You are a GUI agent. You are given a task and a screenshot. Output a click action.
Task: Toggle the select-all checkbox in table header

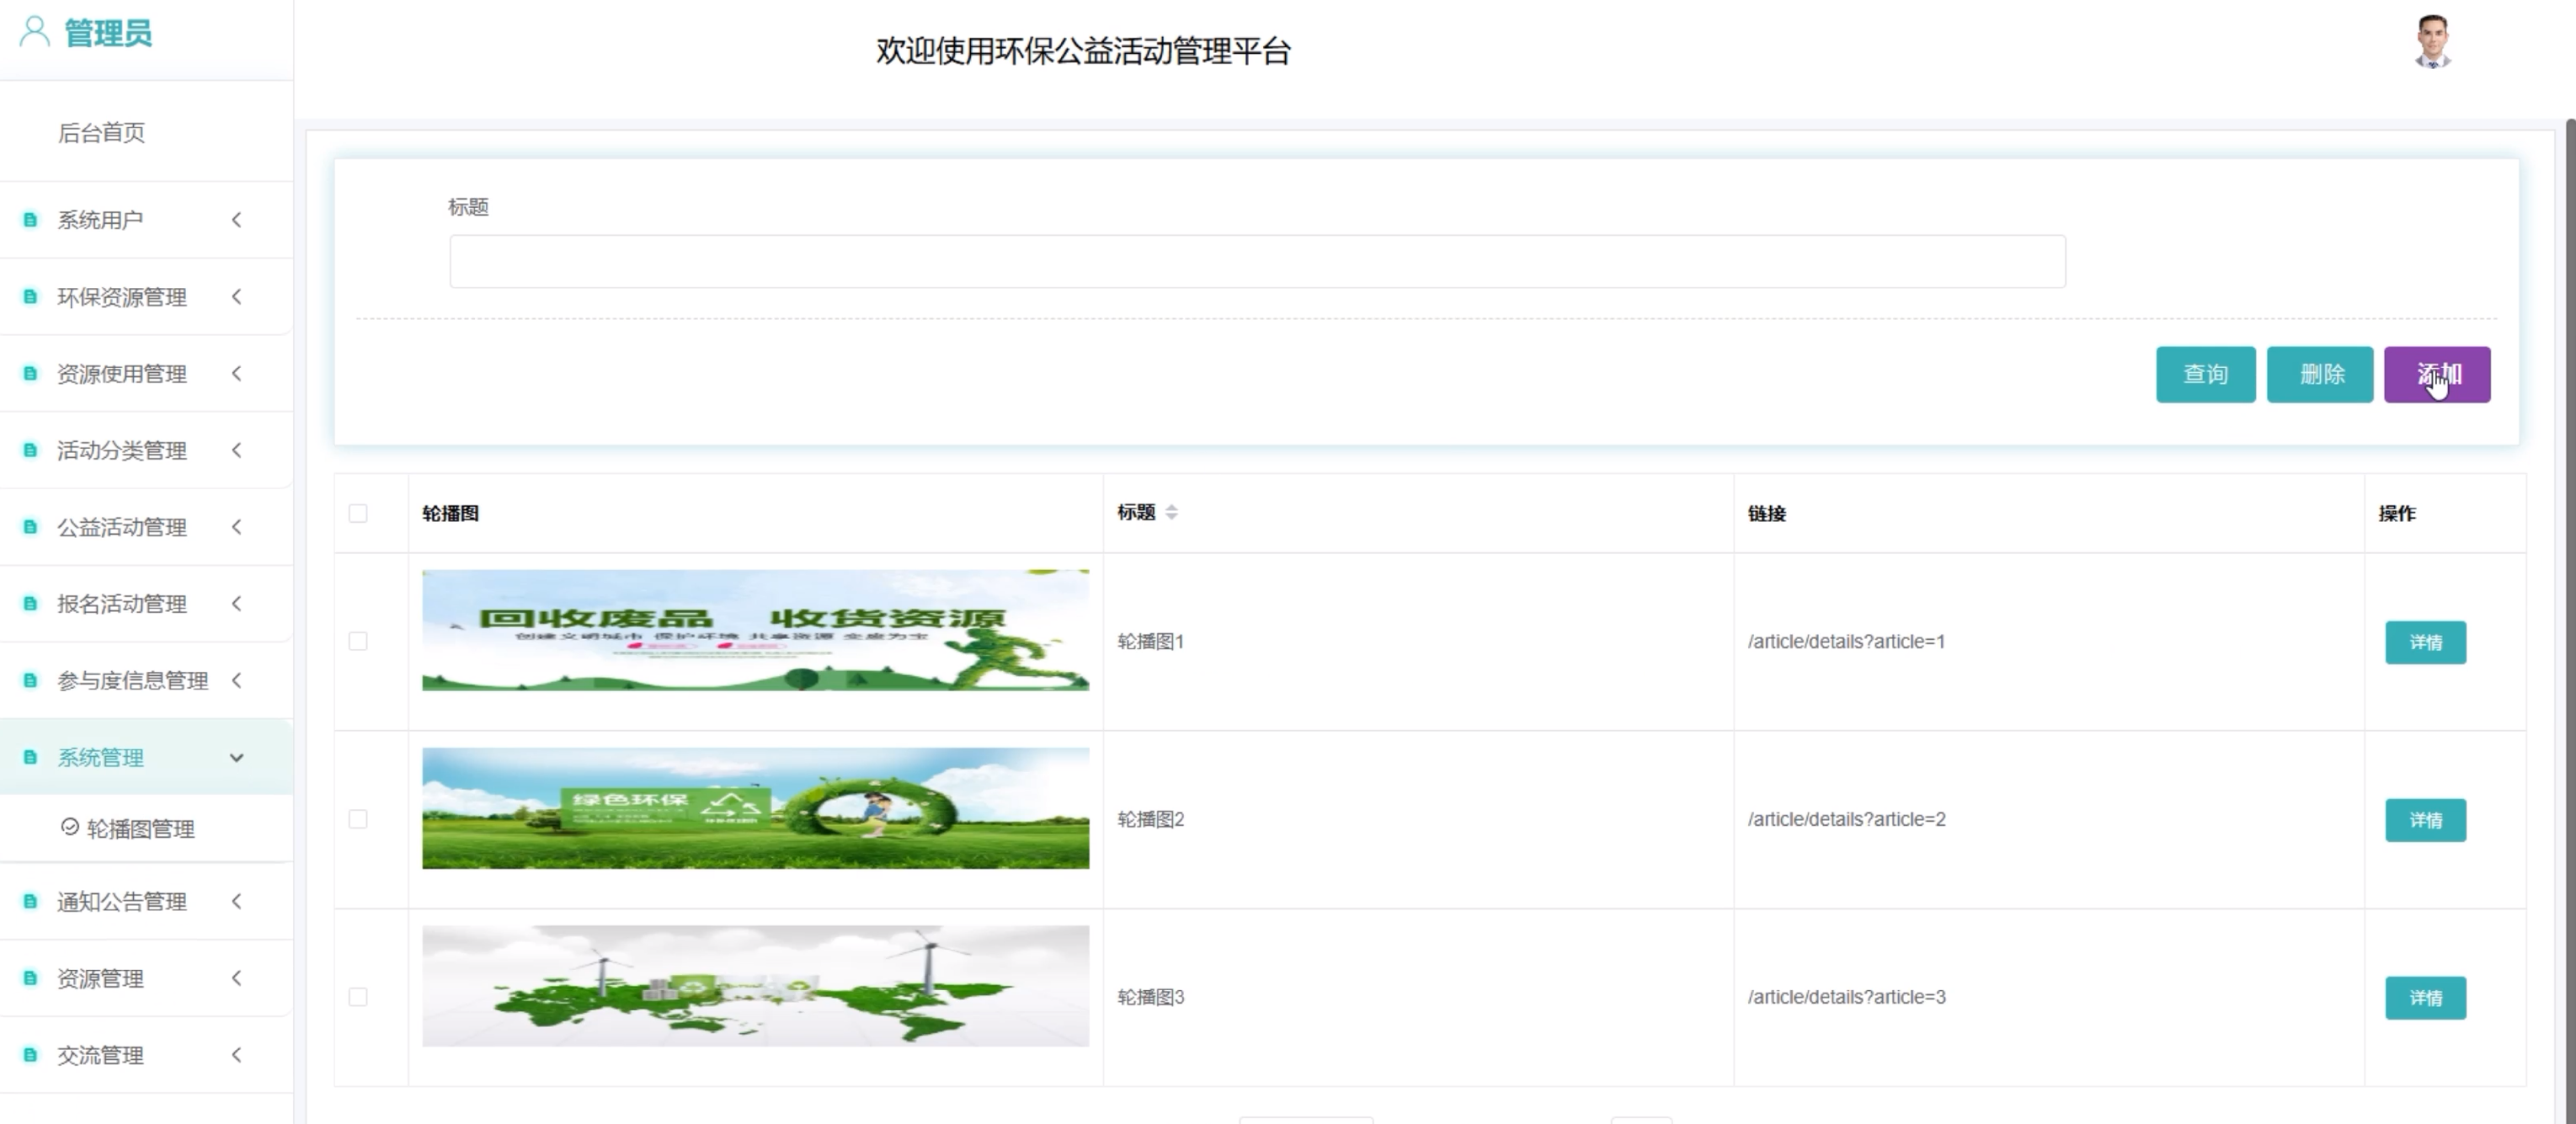(358, 513)
